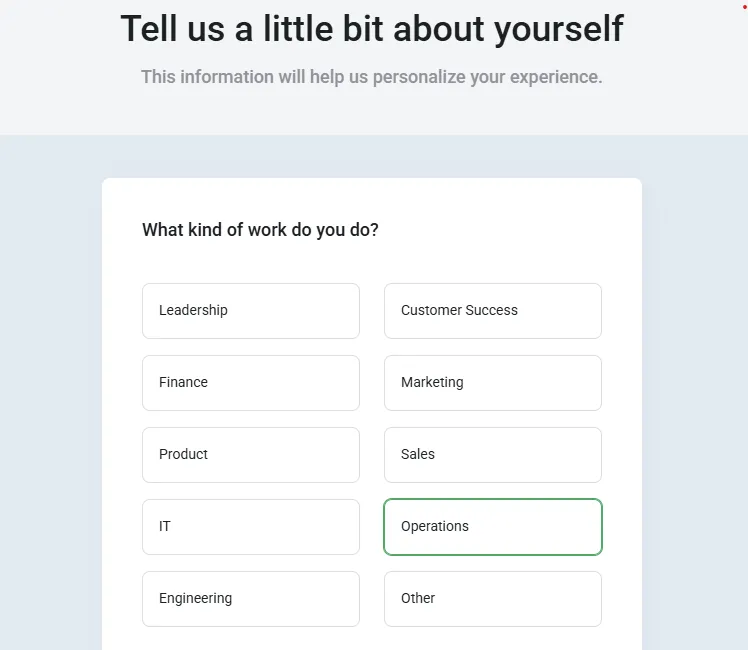Screen dimensions: 748x650
Task: Choose the Product option
Action: tap(250, 455)
